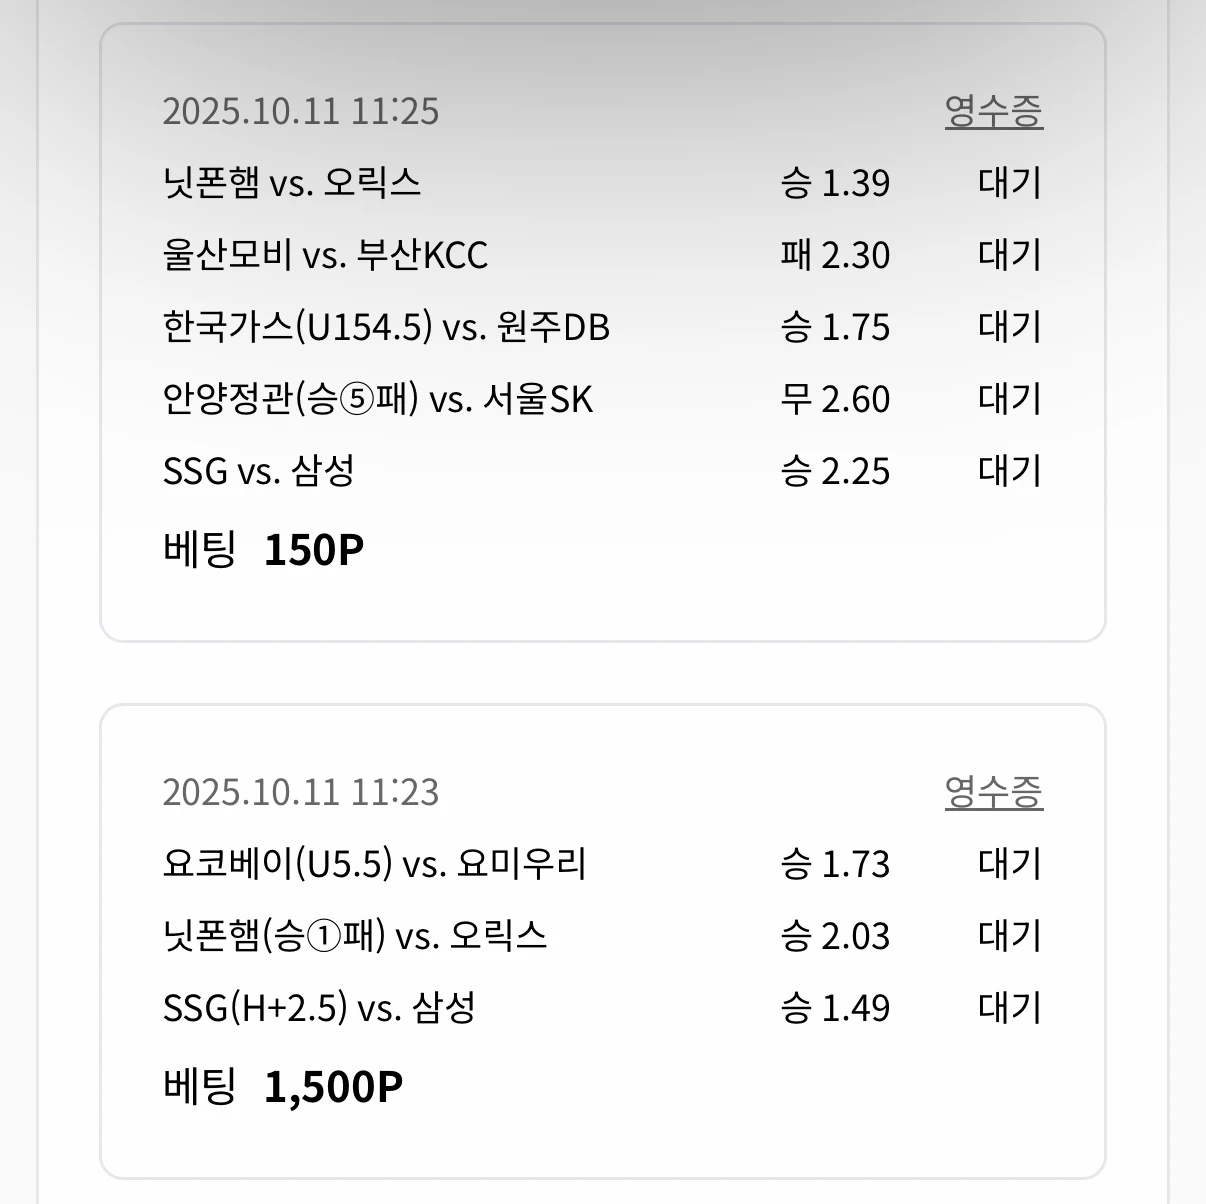The height and width of the screenshot is (1204, 1206).
Task: Open the 영수증 link for the 11:23 bet
Action: tap(993, 792)
